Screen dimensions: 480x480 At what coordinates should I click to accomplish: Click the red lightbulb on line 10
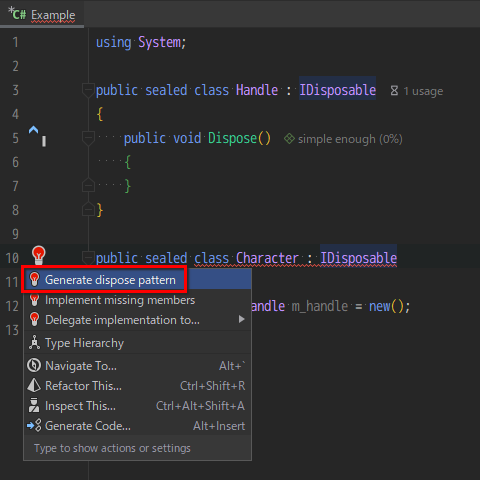point(39,255)
